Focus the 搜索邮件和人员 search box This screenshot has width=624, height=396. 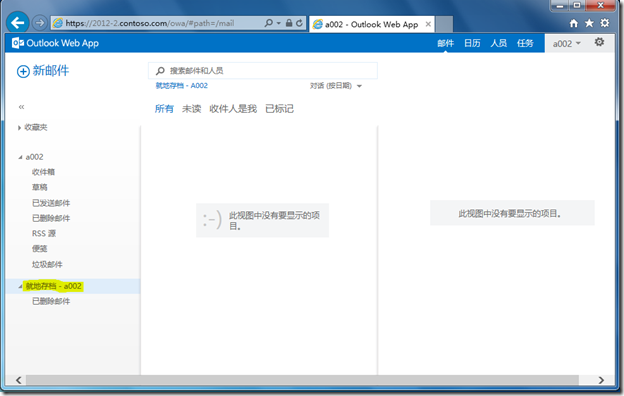(x=263, y=71)
